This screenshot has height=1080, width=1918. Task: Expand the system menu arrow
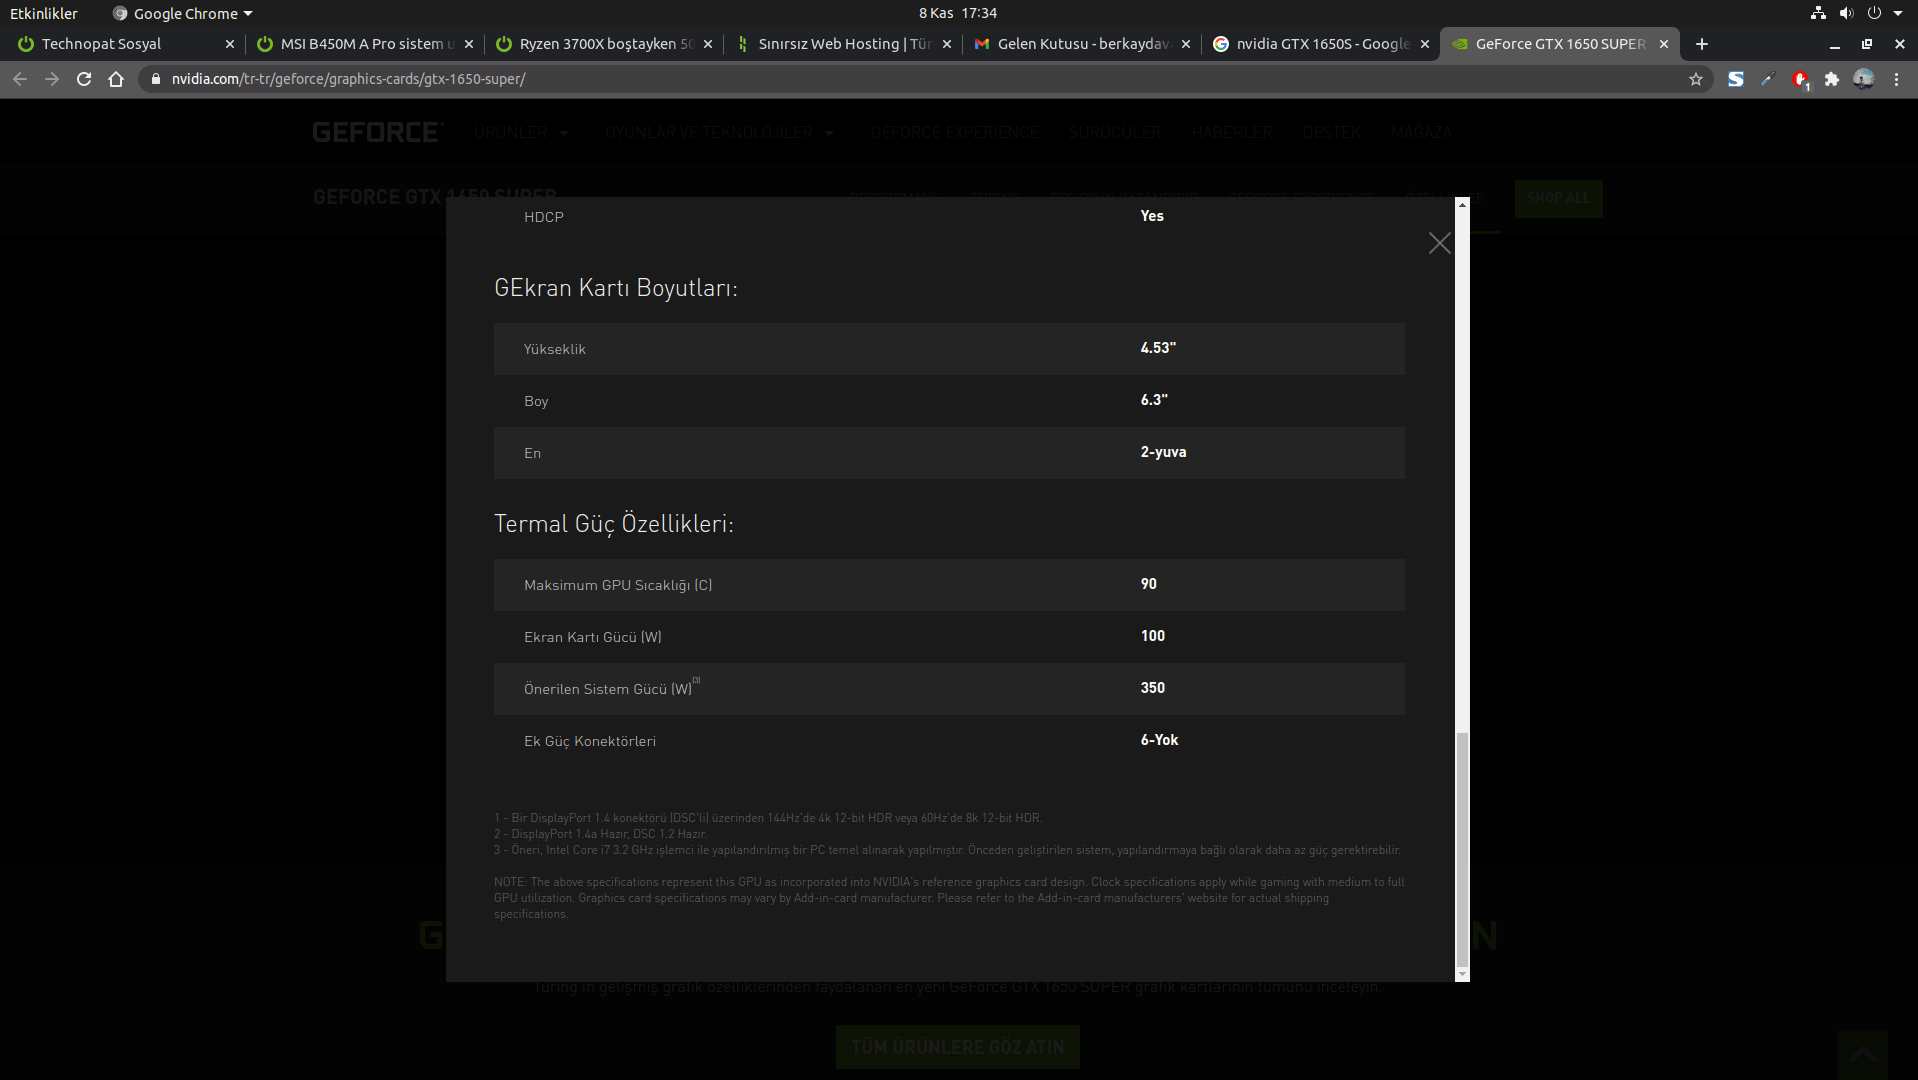pyautogui.click(x=1898, y=13)
